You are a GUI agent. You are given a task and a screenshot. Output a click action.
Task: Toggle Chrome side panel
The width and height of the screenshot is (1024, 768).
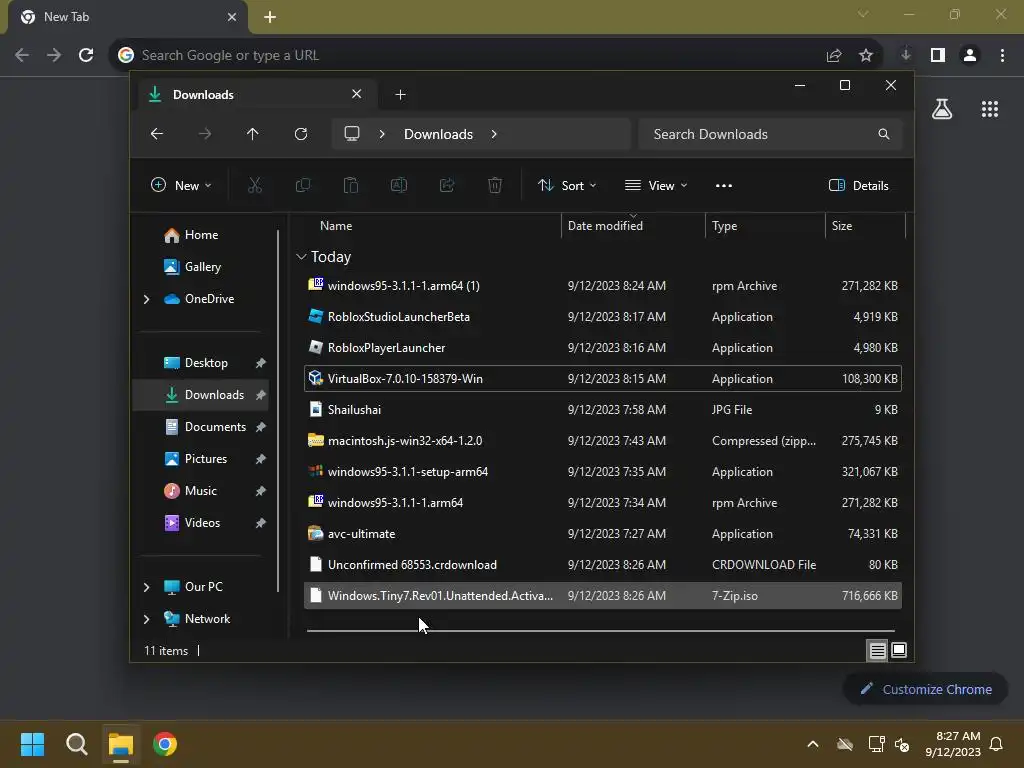point(938,55)
